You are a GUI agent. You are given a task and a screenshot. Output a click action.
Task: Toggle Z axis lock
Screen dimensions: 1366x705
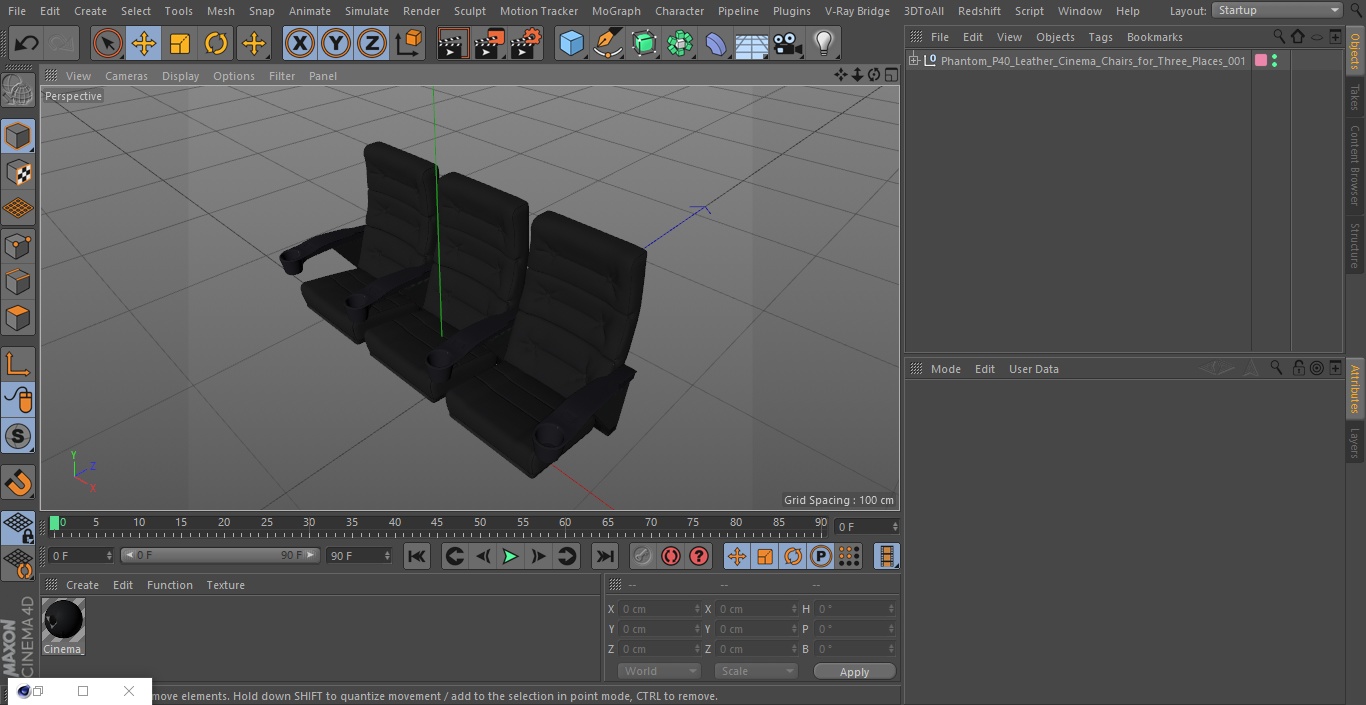371,43
